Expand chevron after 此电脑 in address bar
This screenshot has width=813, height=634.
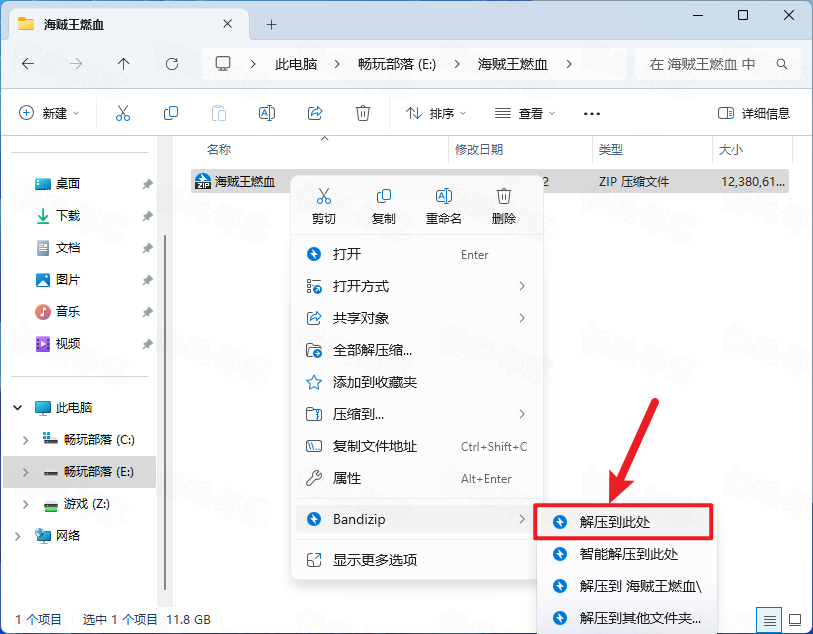337,64
